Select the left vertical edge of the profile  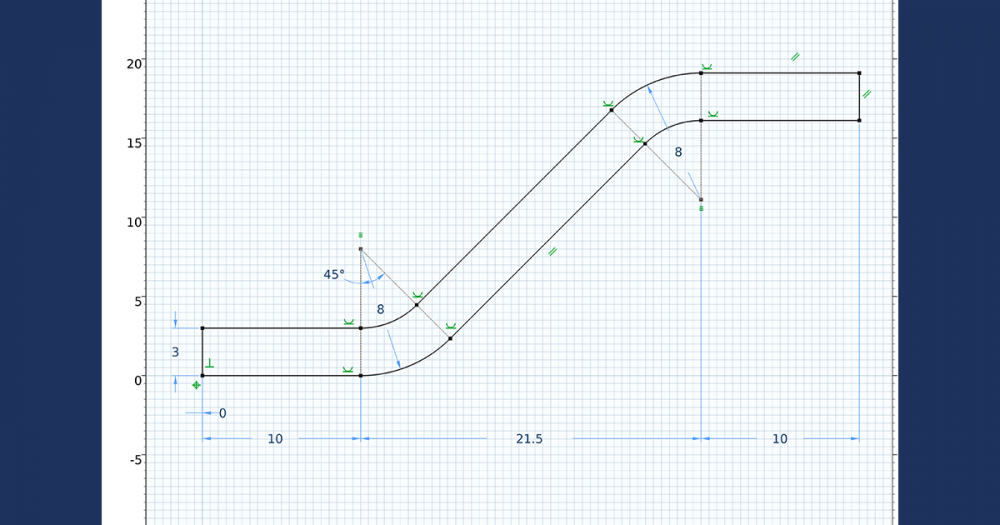click(x=202, y=351)
